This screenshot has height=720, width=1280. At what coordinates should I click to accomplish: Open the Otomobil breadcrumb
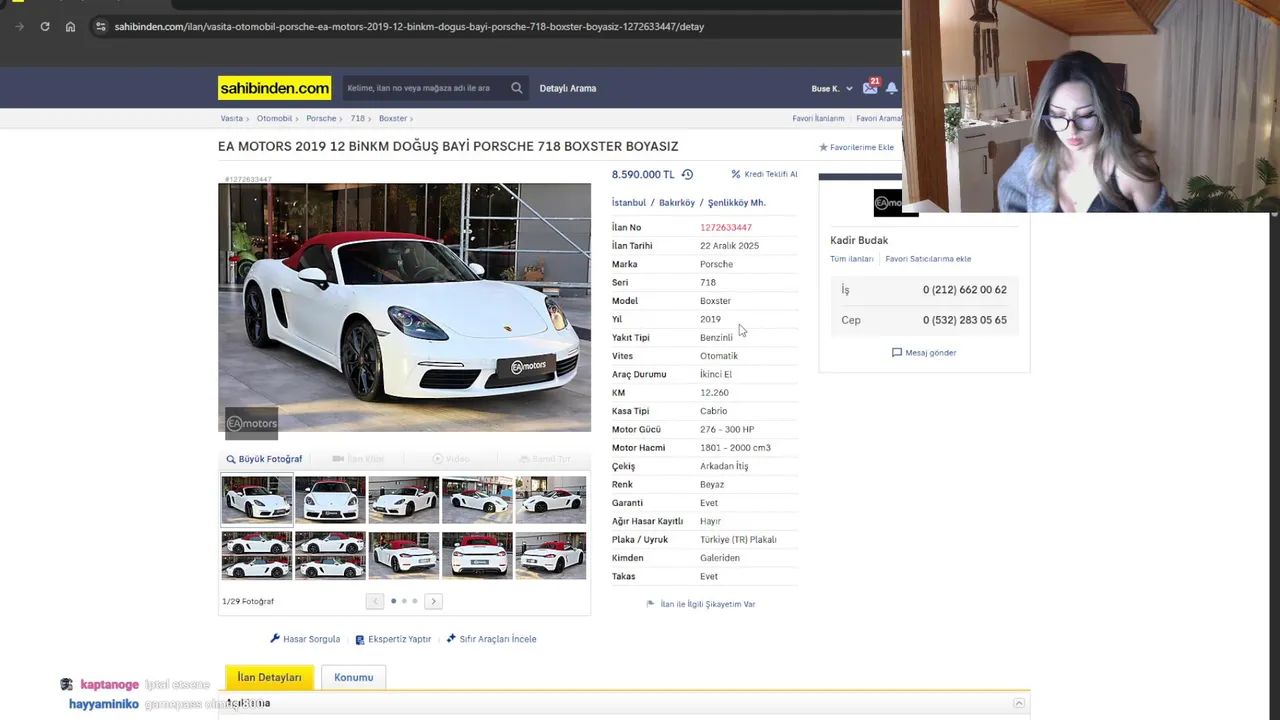coord(274,118)
